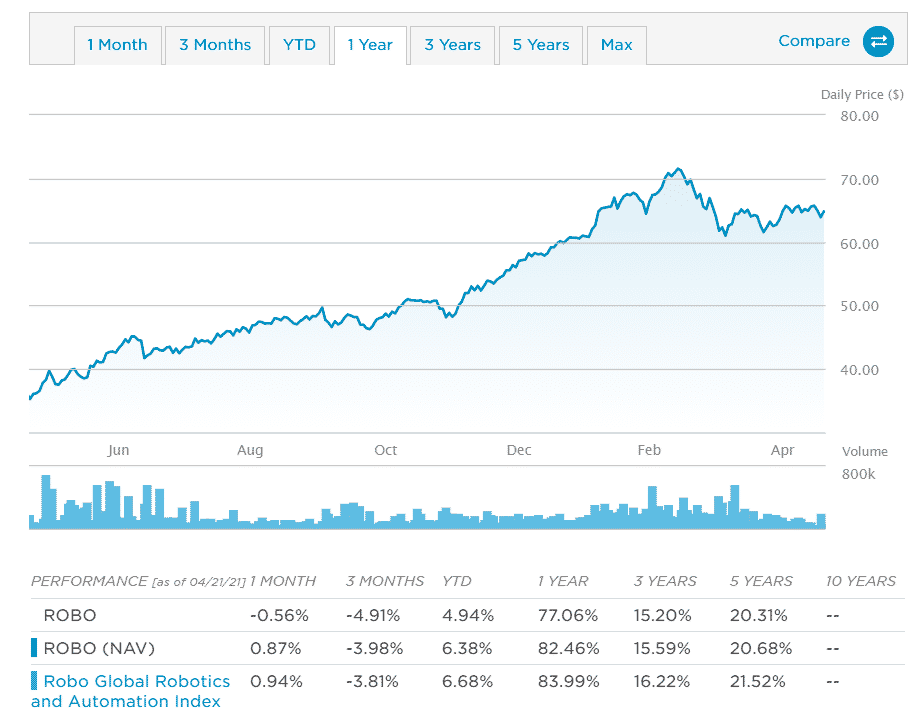Image resolution: width=923 pixels, height=712 pixels.
Task: Click index 1 year value 83.99%
Action: [569, 681]
